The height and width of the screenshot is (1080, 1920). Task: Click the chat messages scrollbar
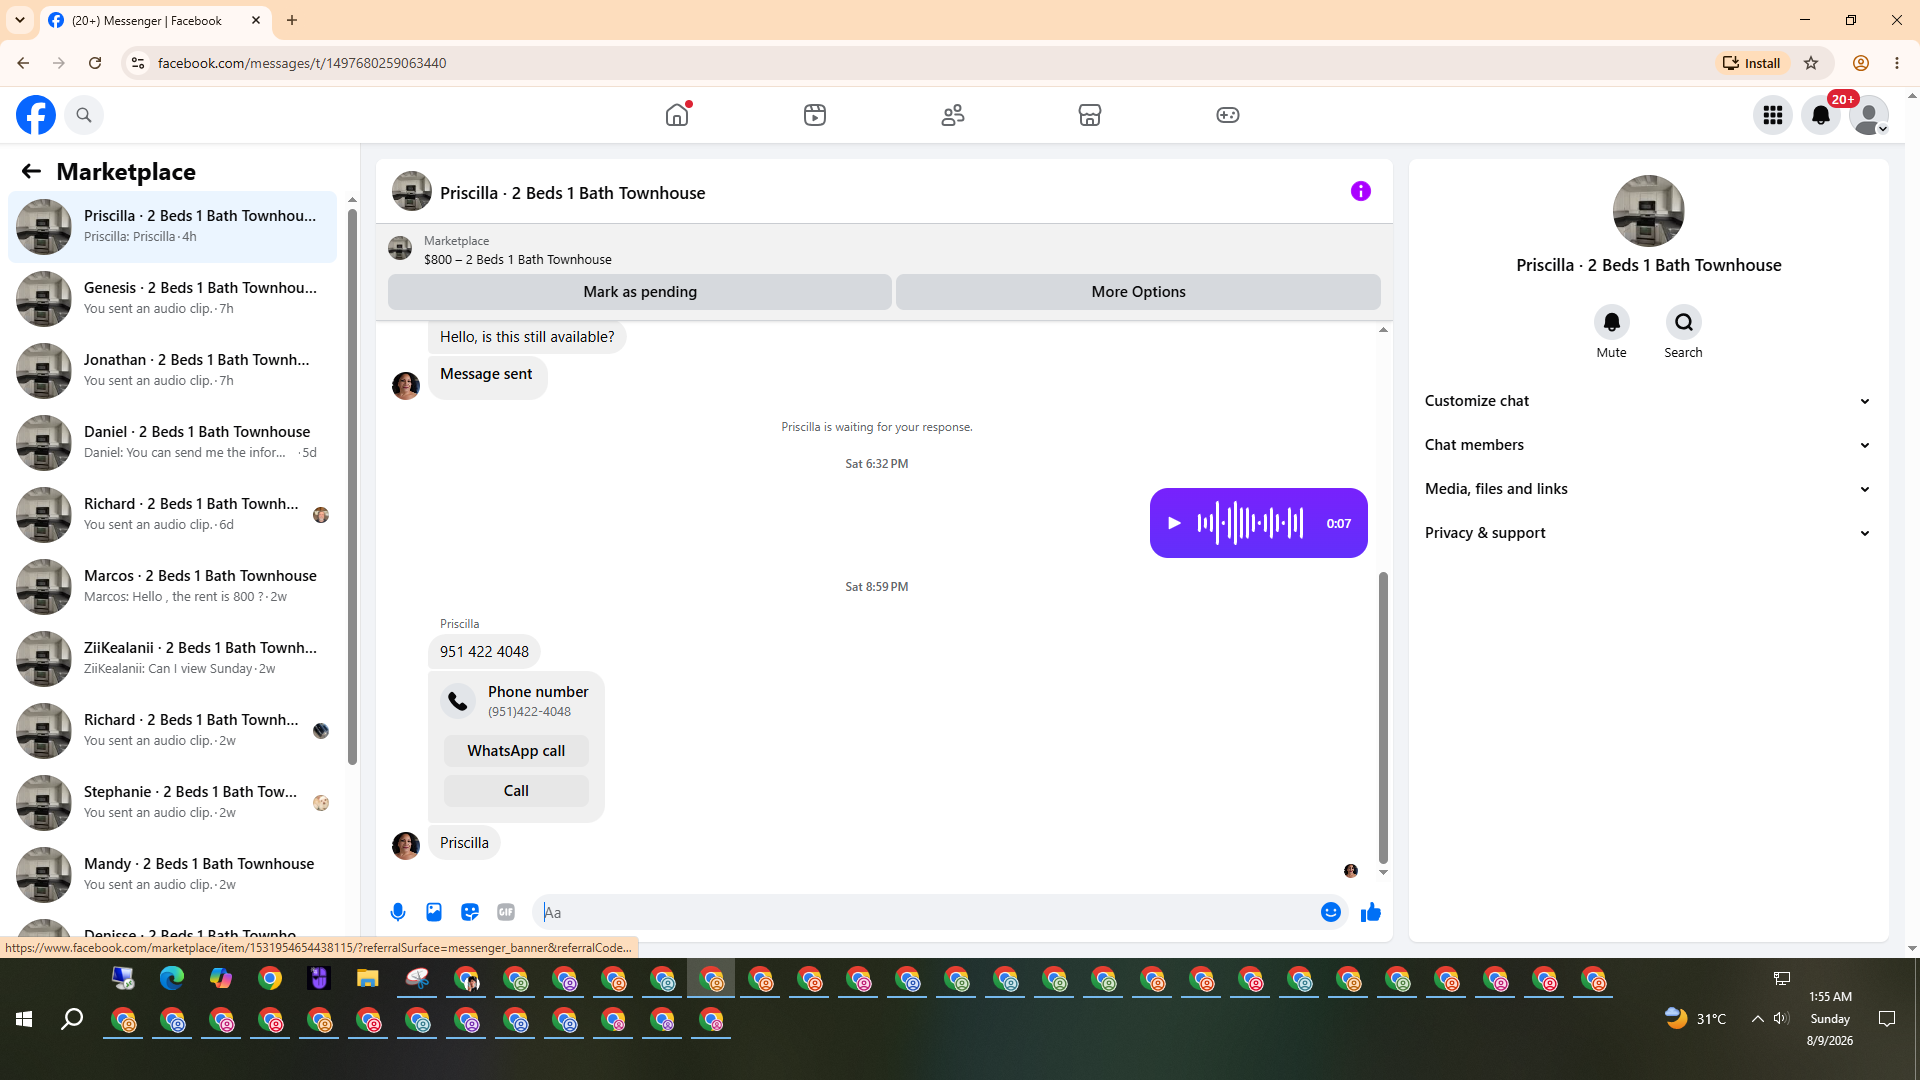coord(1383,717)
